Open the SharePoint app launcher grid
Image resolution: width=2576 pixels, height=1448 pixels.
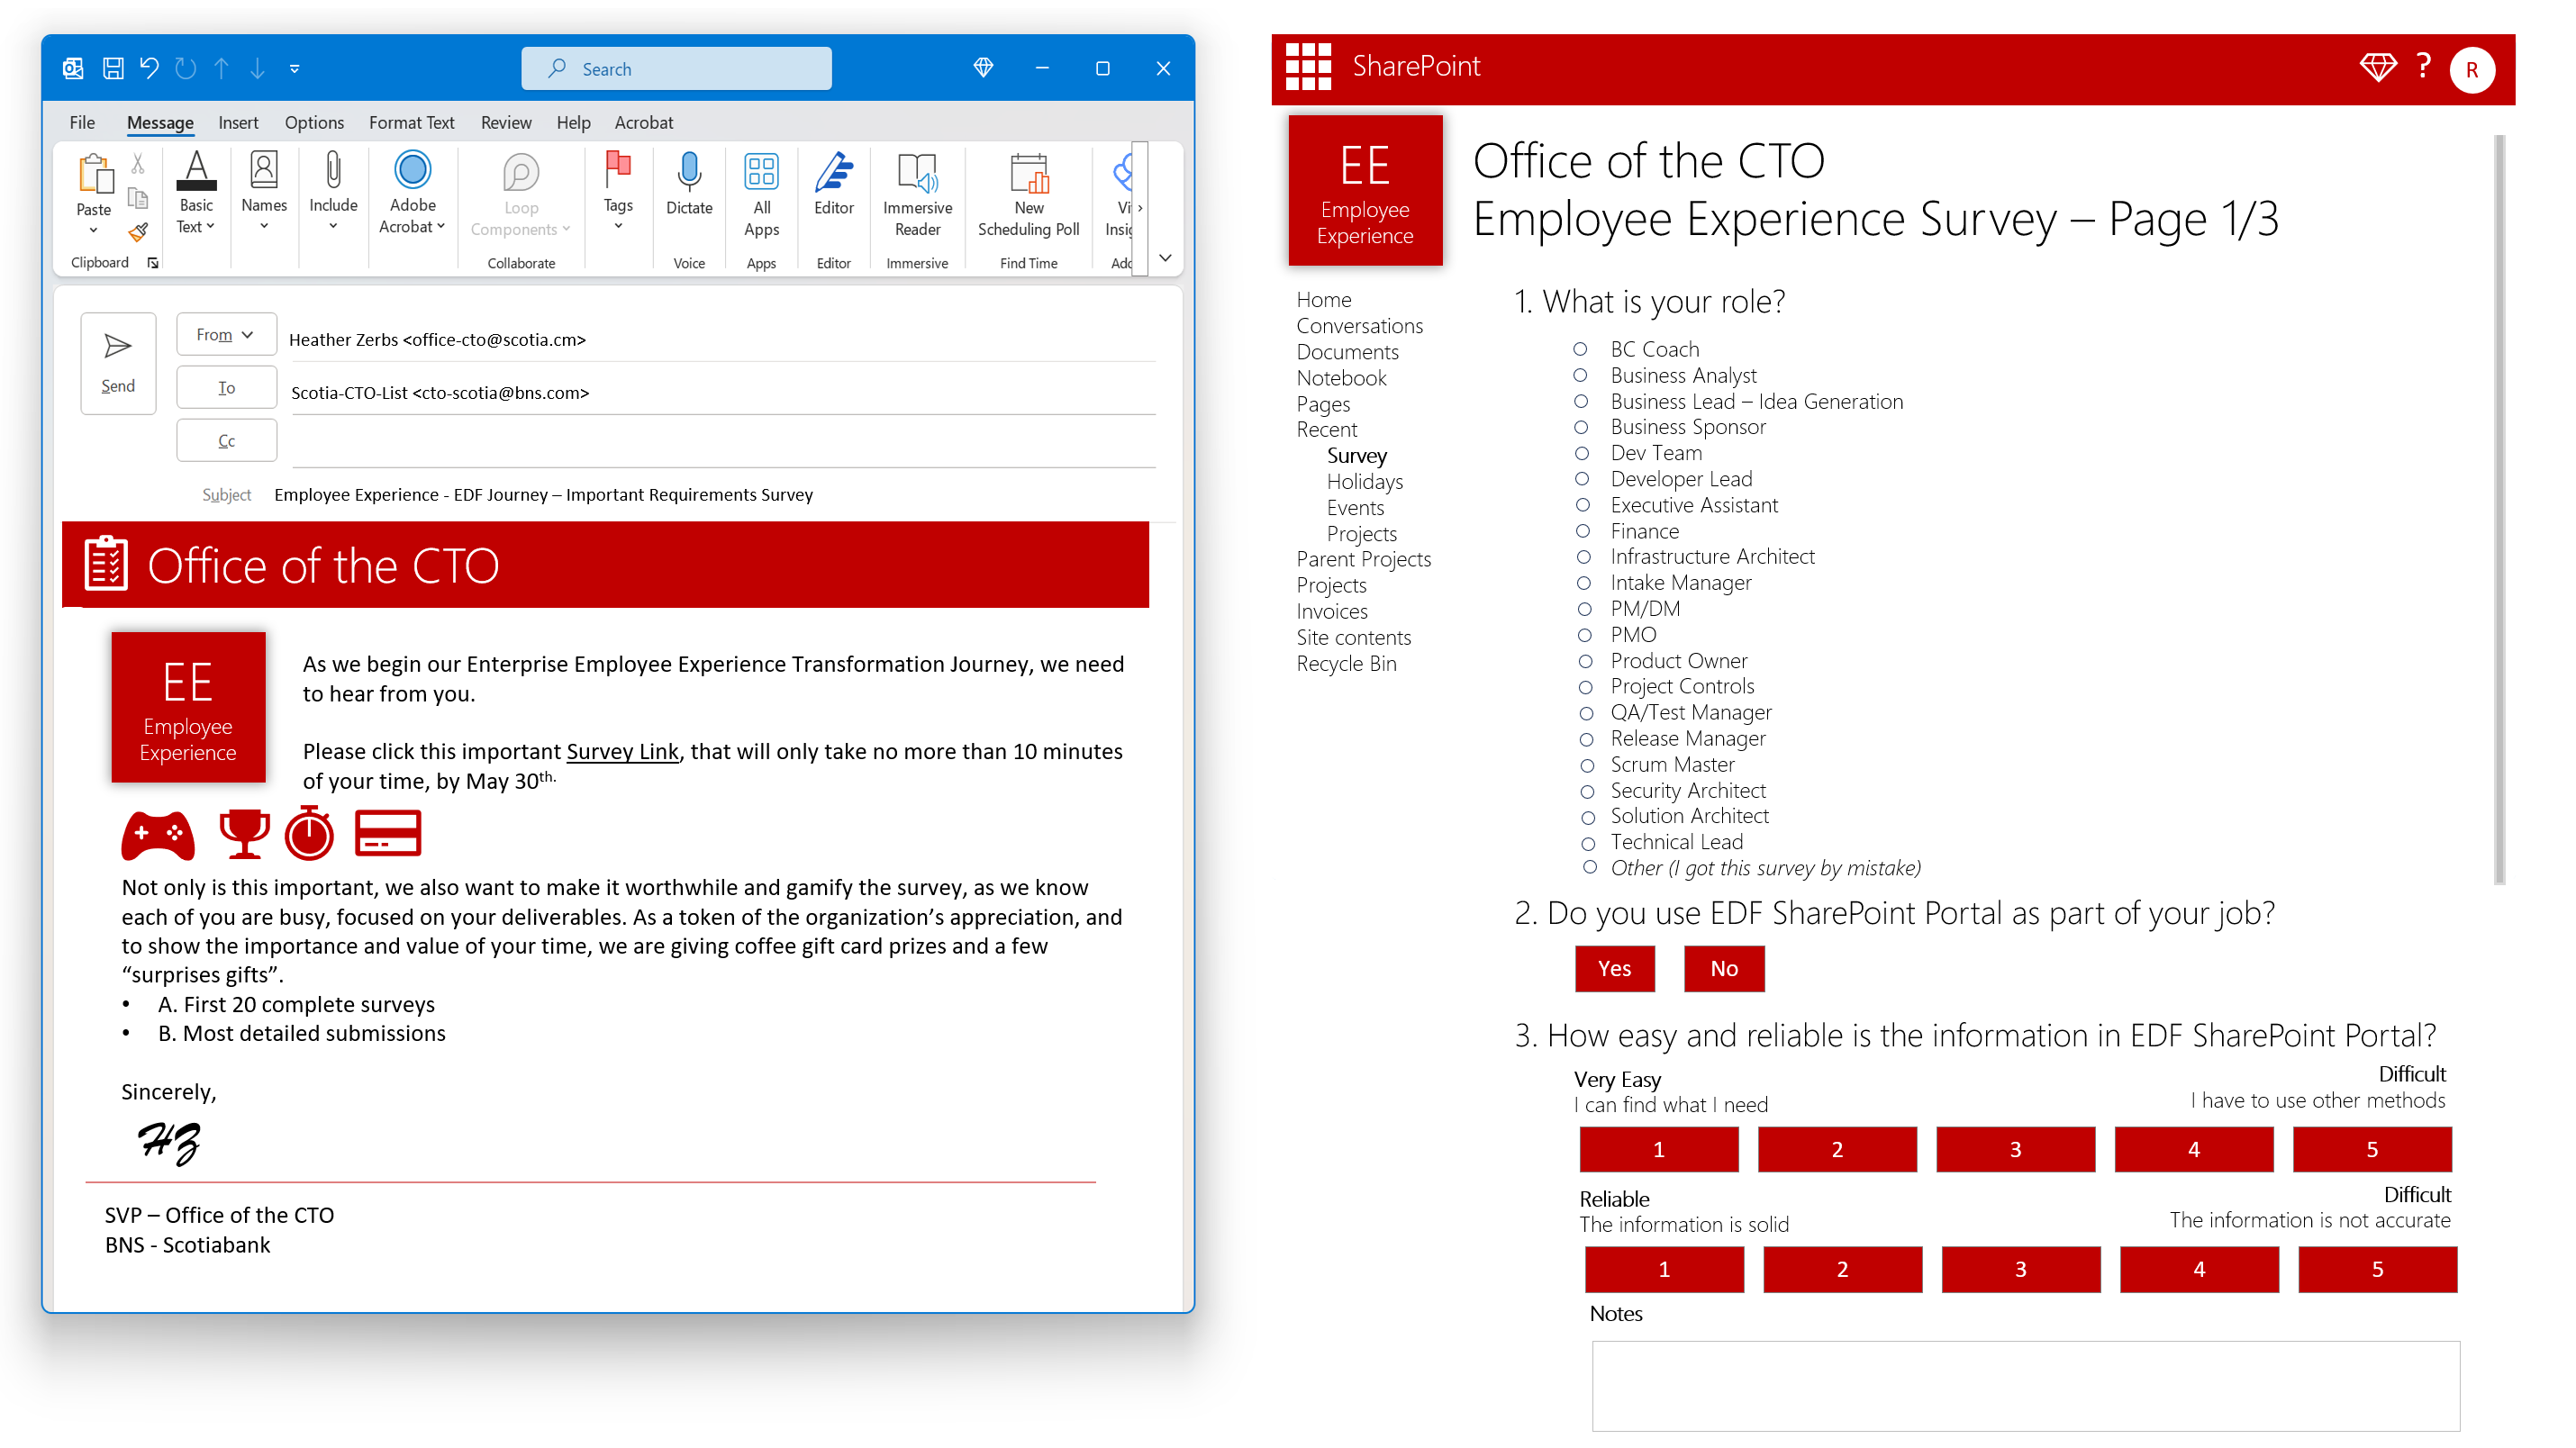tap(1308, 67)
